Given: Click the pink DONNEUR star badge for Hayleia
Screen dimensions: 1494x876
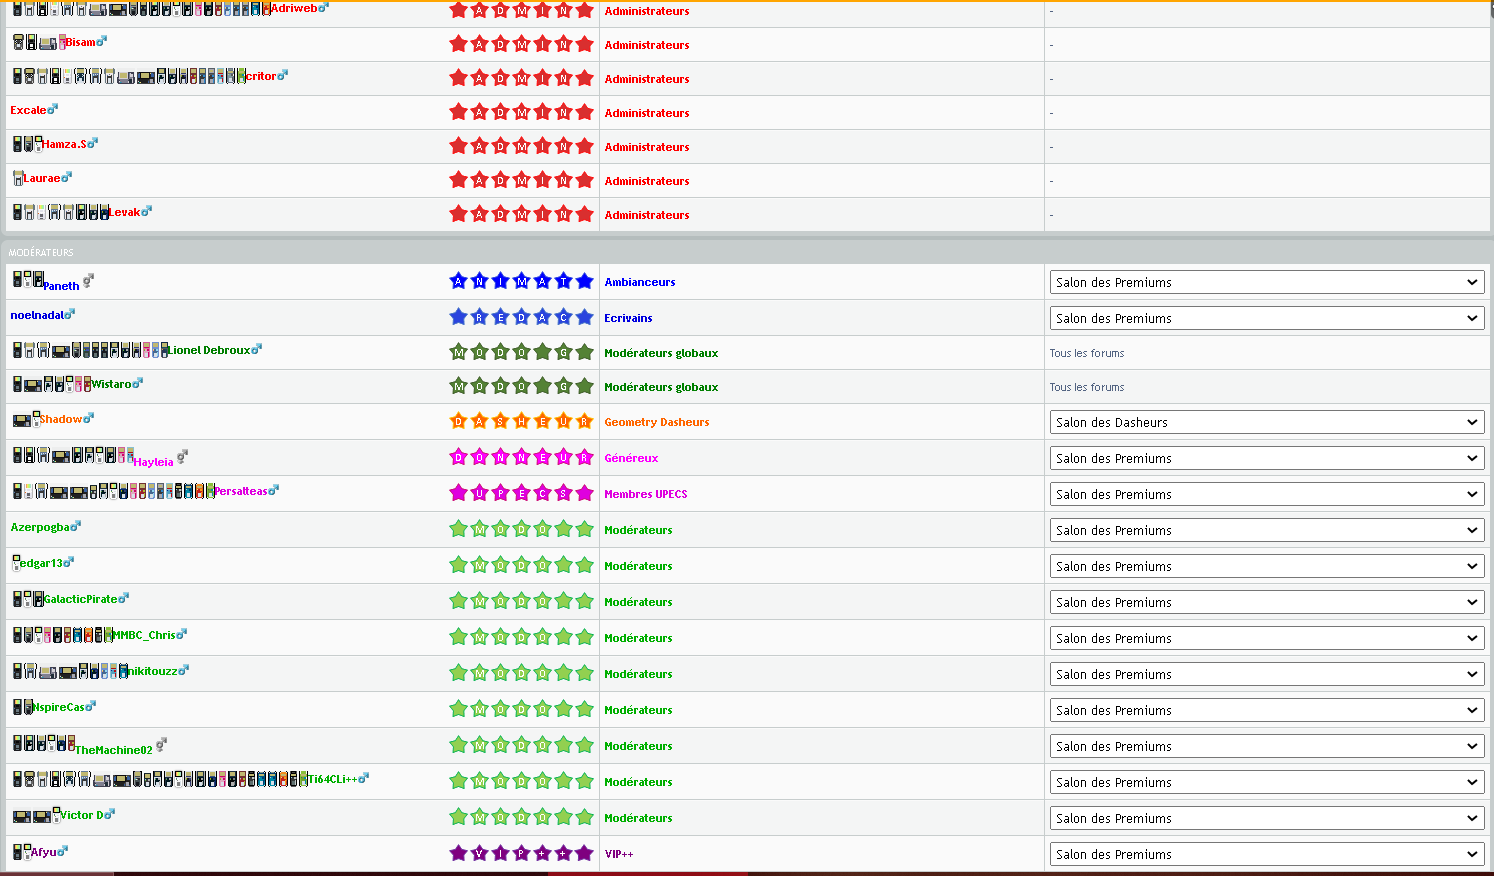Looking at the screenshot, I should 522,457.
